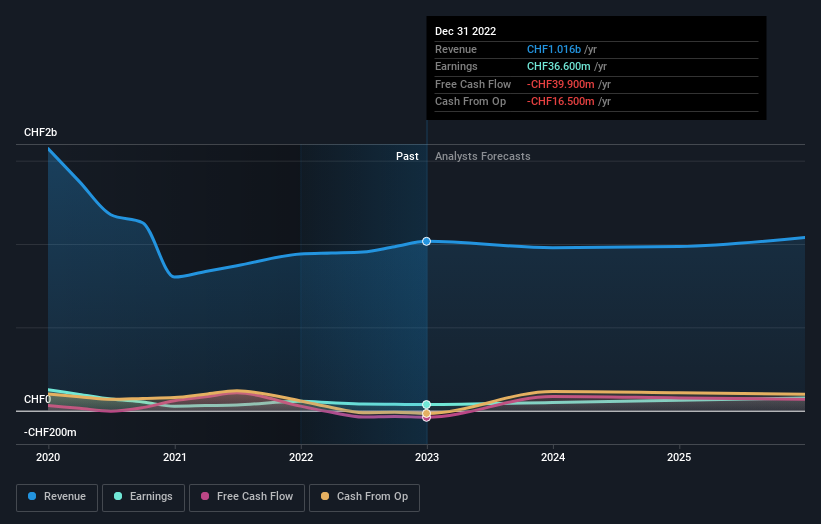
Task: Click the CHF36.600m earnings value
Action: tap(559, 66)
